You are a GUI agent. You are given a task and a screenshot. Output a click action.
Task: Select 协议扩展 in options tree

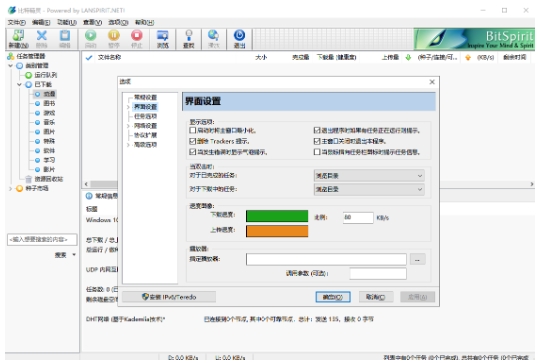[145, 135]
